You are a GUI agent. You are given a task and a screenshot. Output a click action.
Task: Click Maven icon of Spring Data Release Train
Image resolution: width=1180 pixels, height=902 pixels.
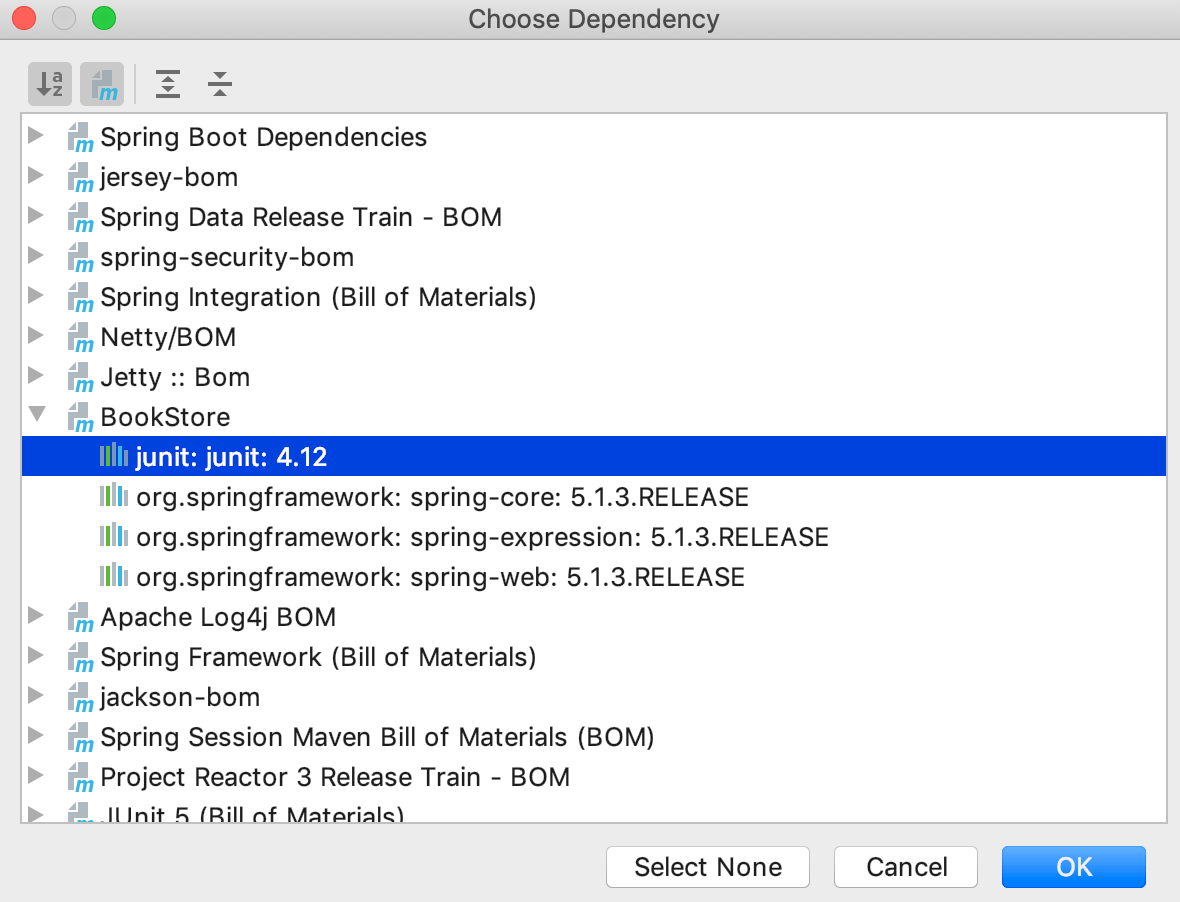pos(80,217)
